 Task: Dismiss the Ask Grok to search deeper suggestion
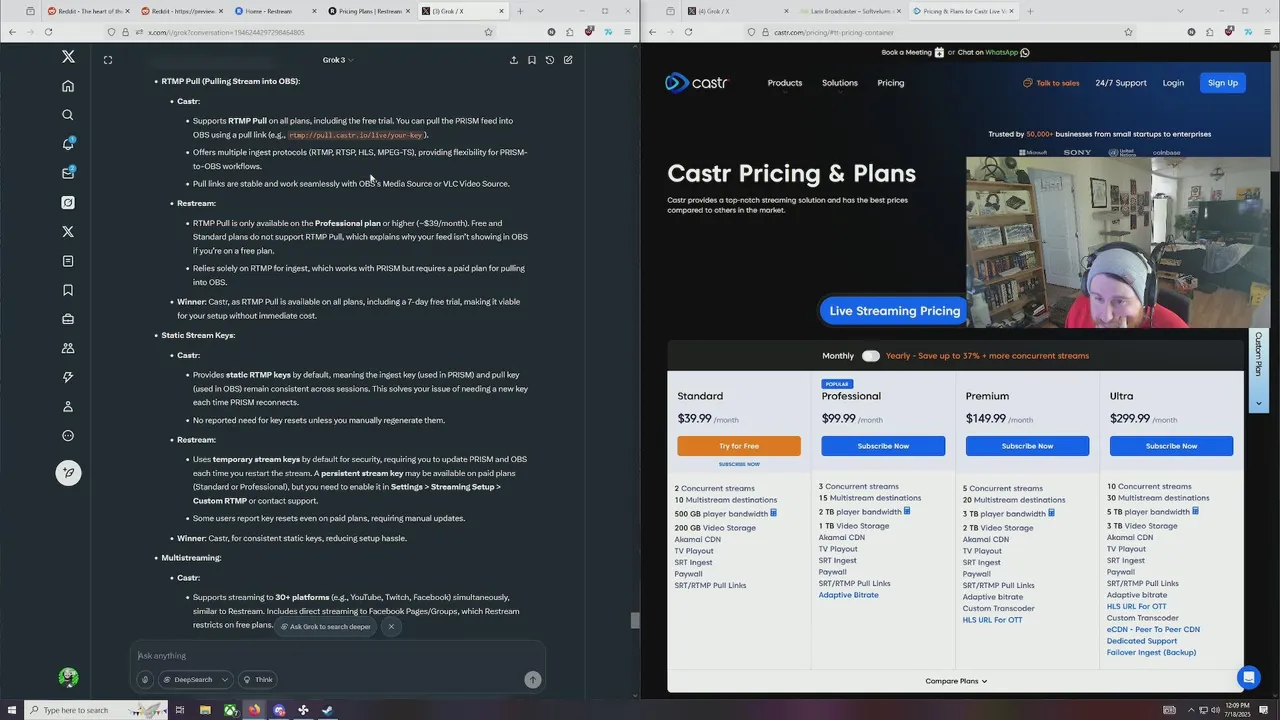pos(391,626)
